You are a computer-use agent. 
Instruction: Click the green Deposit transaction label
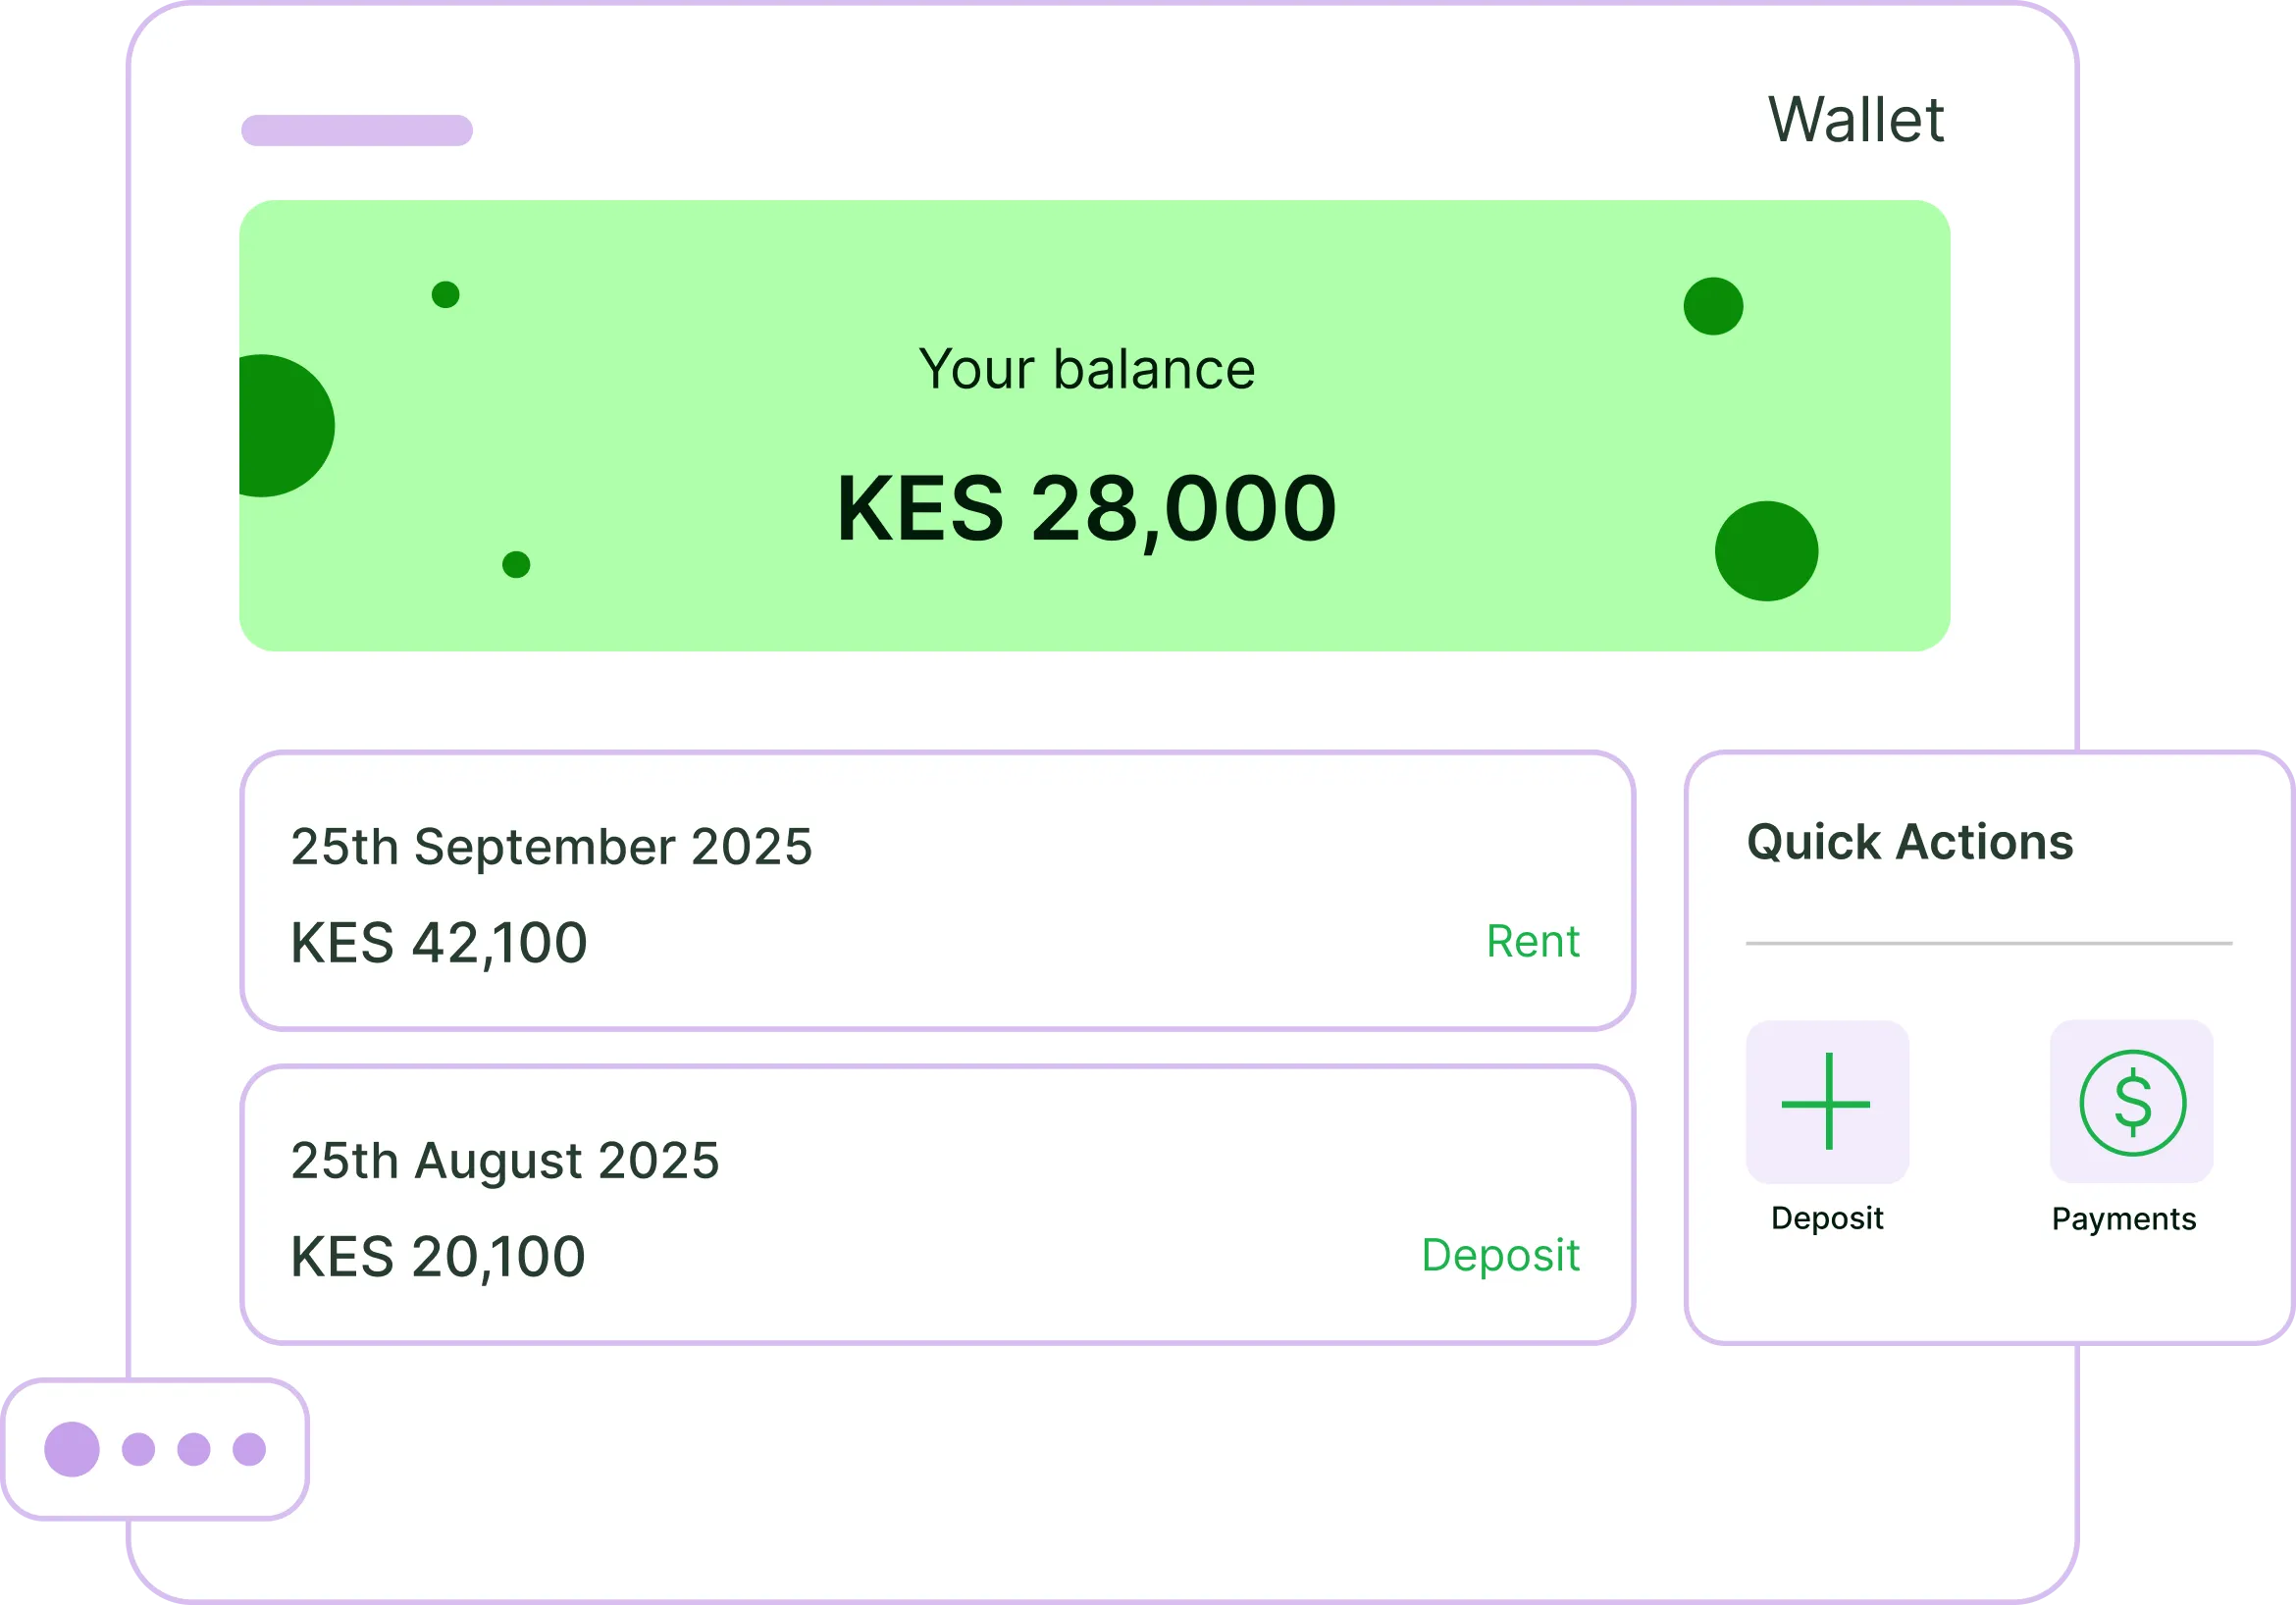[1500, 1255]
